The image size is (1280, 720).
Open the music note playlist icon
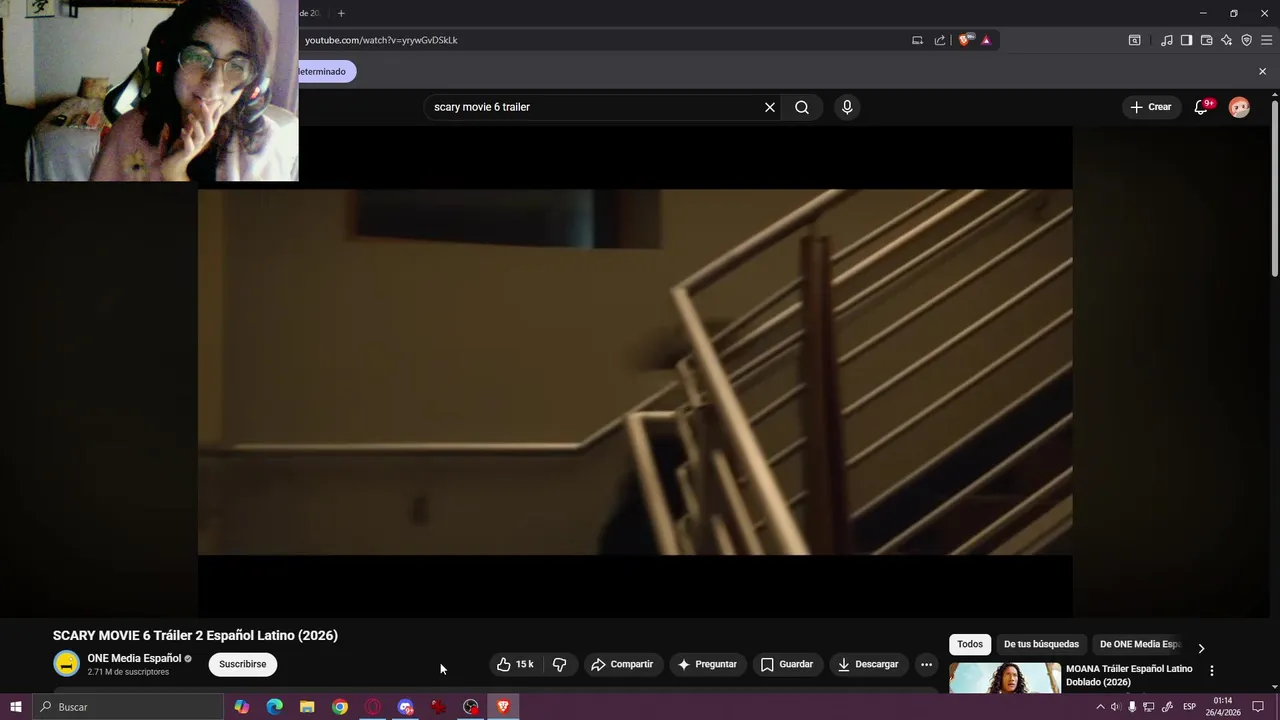(x=1167, y=40)
